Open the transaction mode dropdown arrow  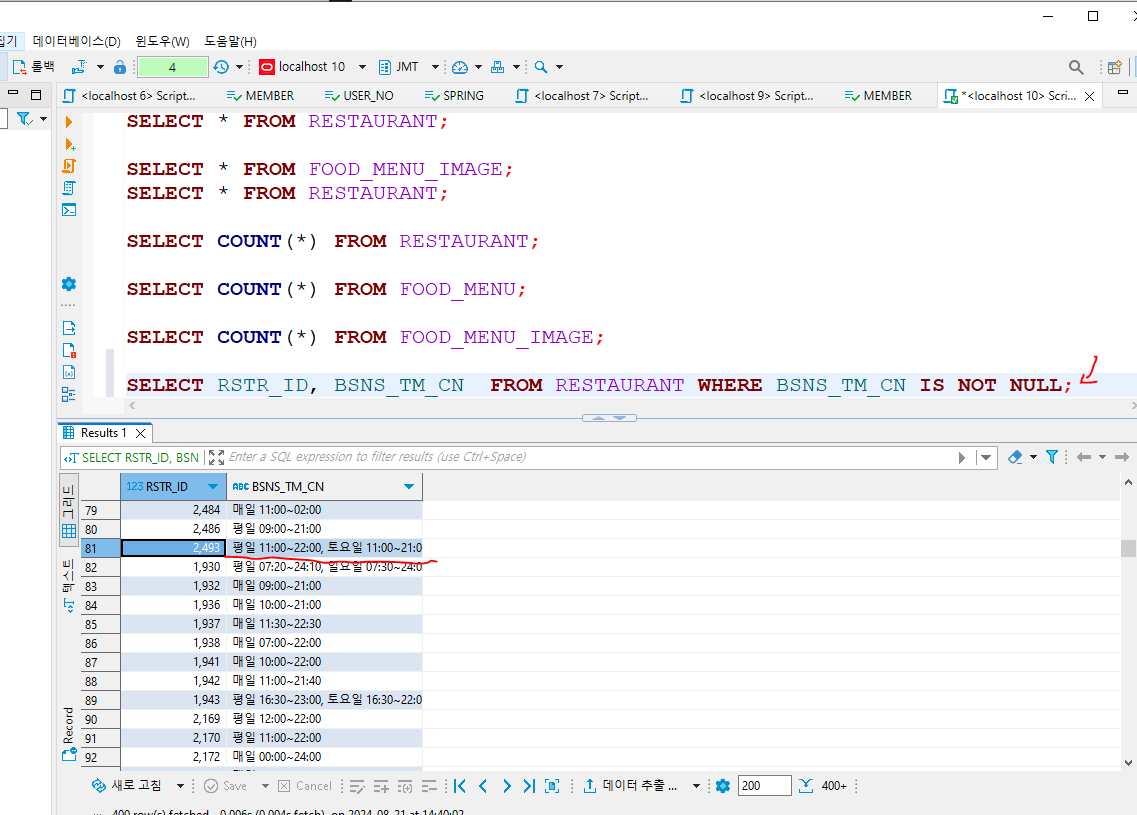pyautogui.click(x=100, y=67)
